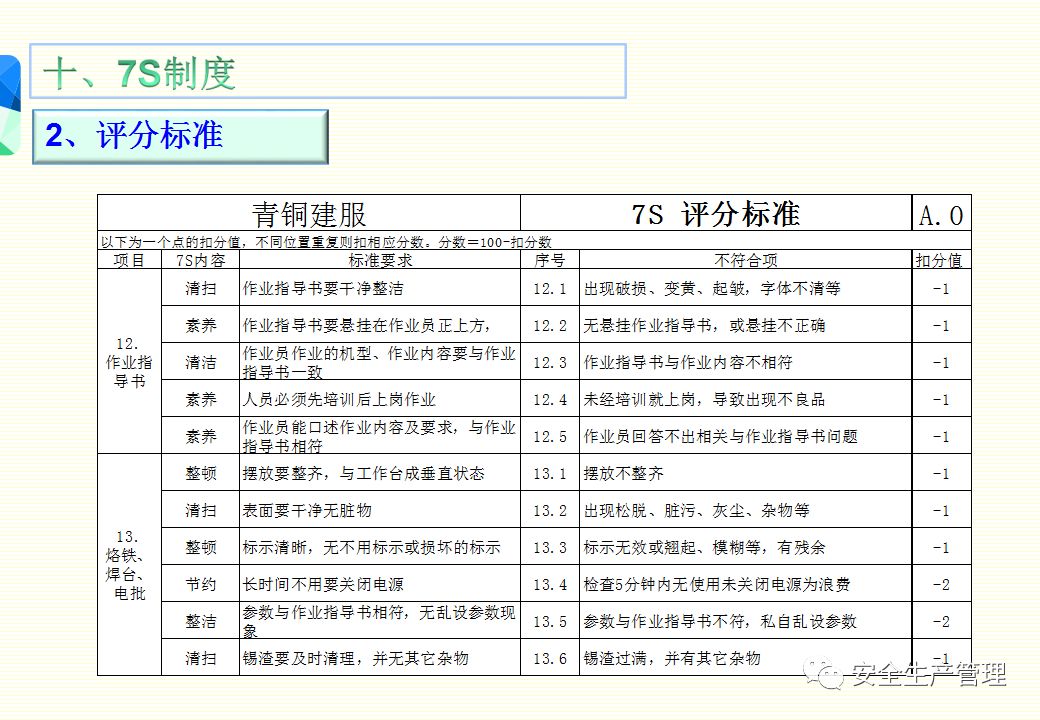Image resolution: width=1040 pixels, height=720 pixels.
Task: Click the '节约' cell in row 13.4
Action: pos(200,585)
